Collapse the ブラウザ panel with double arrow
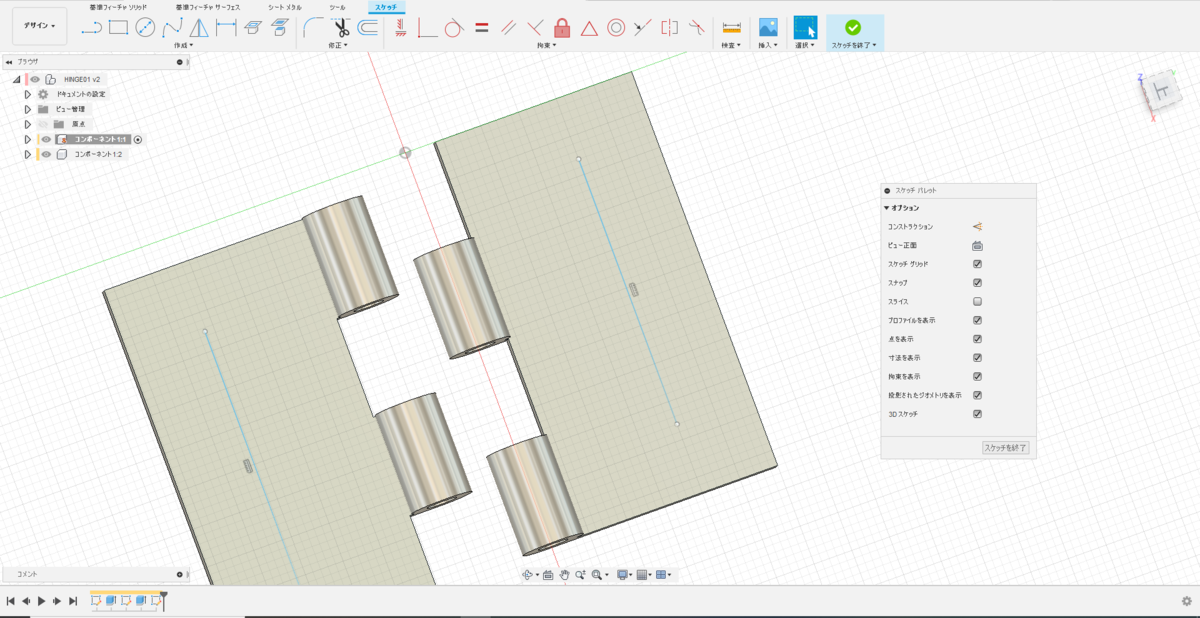This screenshot has height=618, width=1200. 9,62
